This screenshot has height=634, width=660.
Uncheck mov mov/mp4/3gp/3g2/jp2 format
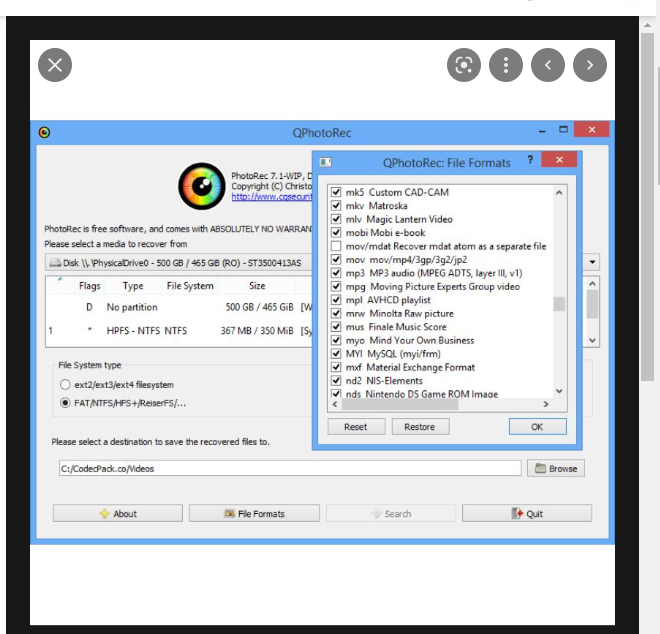click(335, 260)
